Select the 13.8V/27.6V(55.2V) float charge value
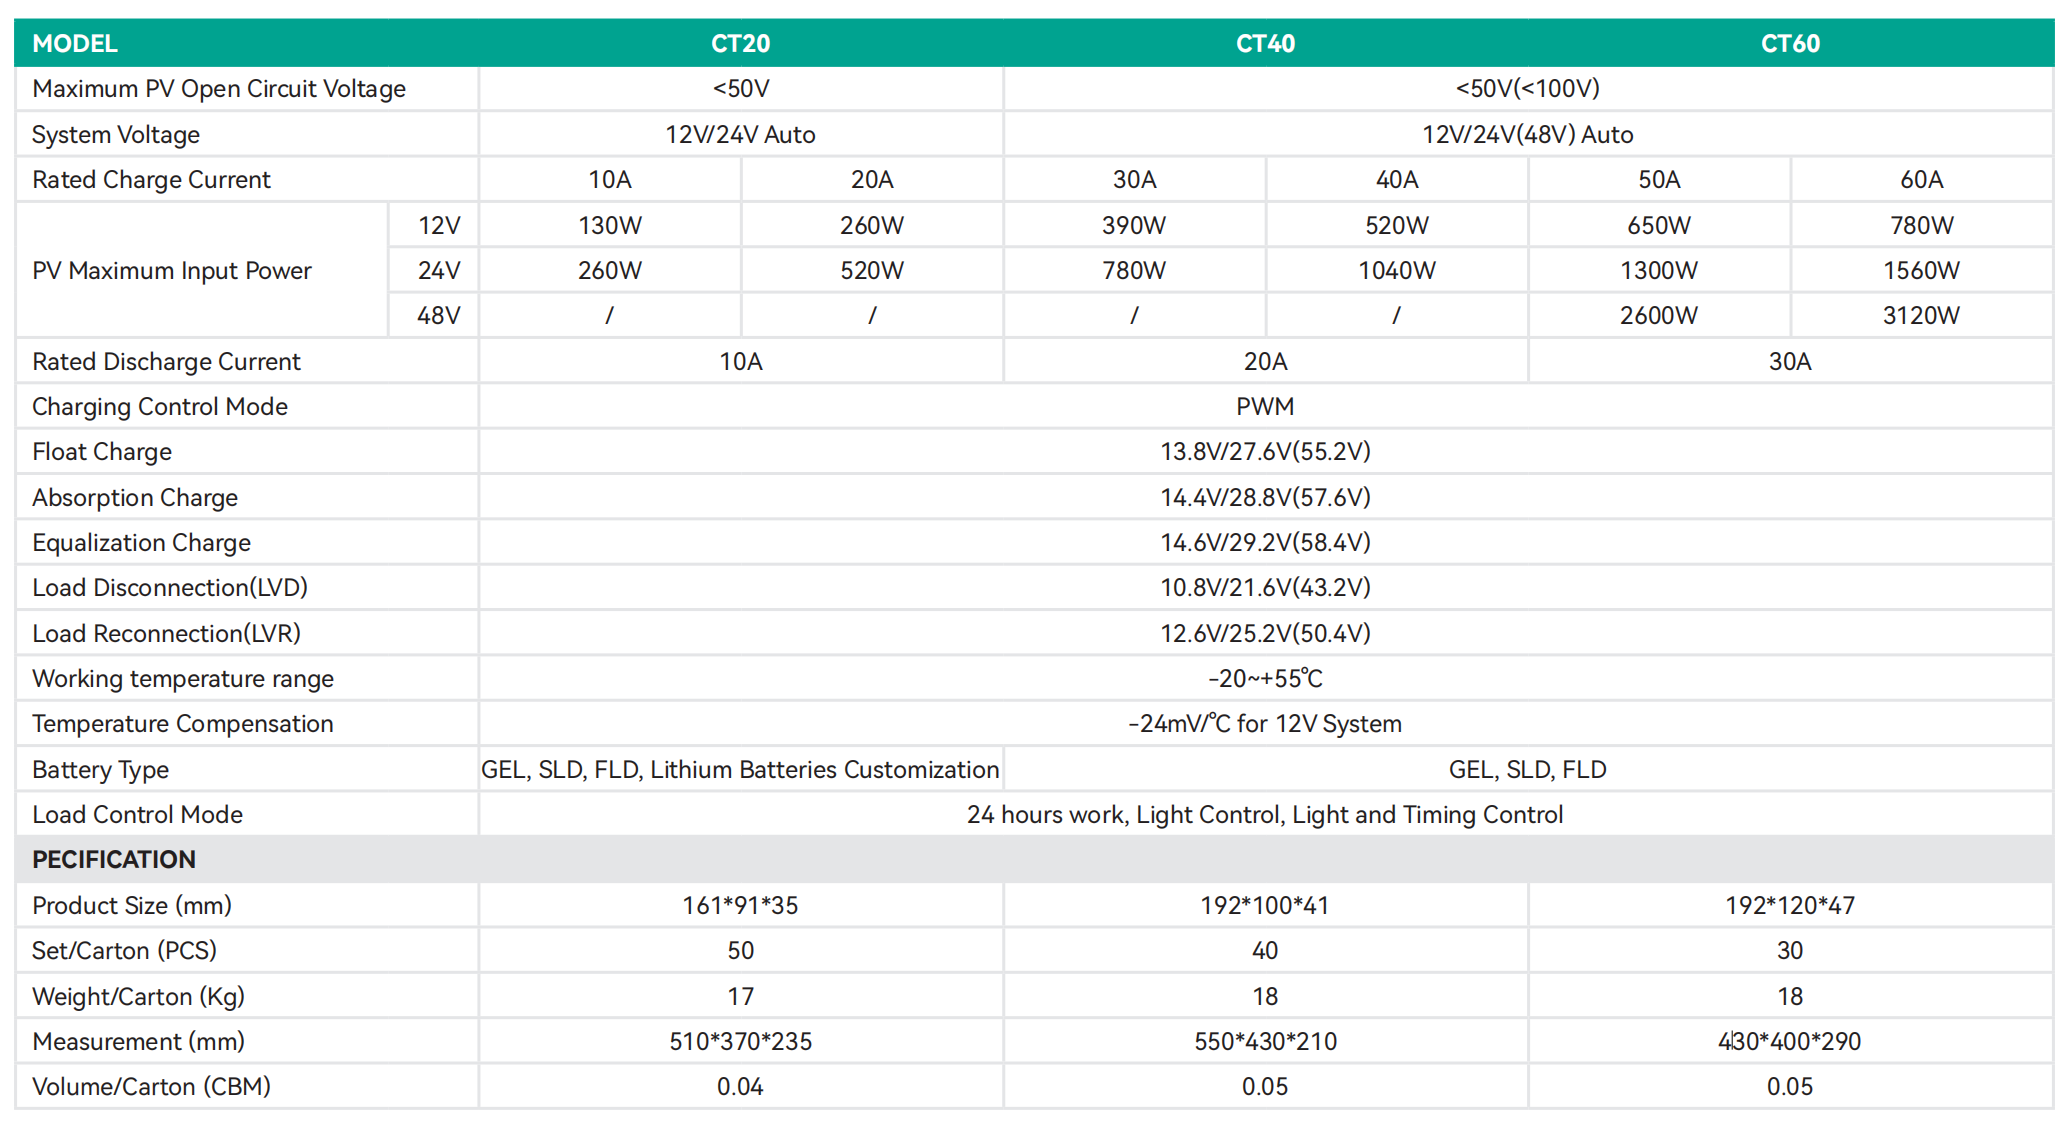 click(1265, 452)
